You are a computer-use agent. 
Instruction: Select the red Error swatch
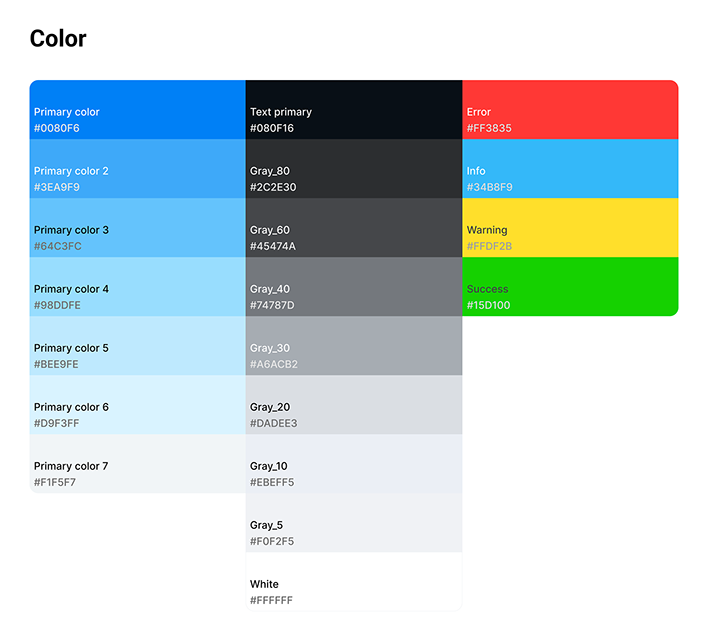[570, 110]
